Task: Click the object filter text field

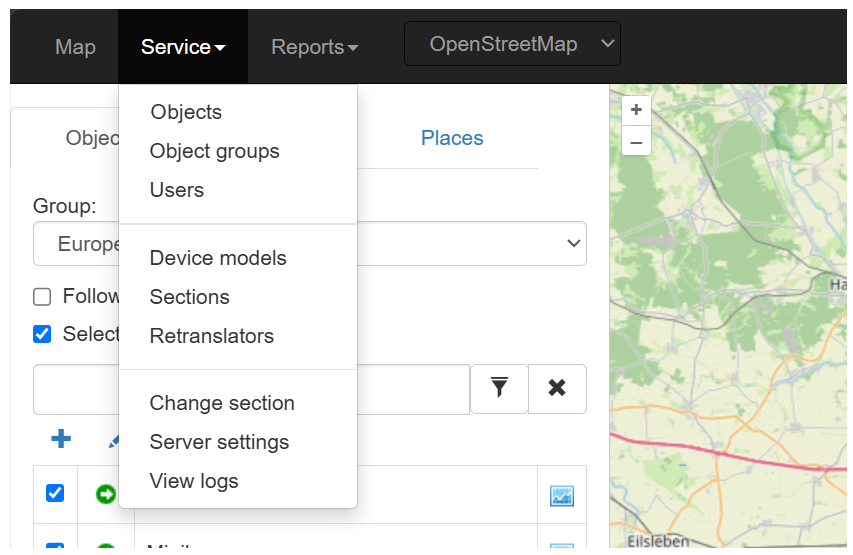Action: click(x=251, y=389)
